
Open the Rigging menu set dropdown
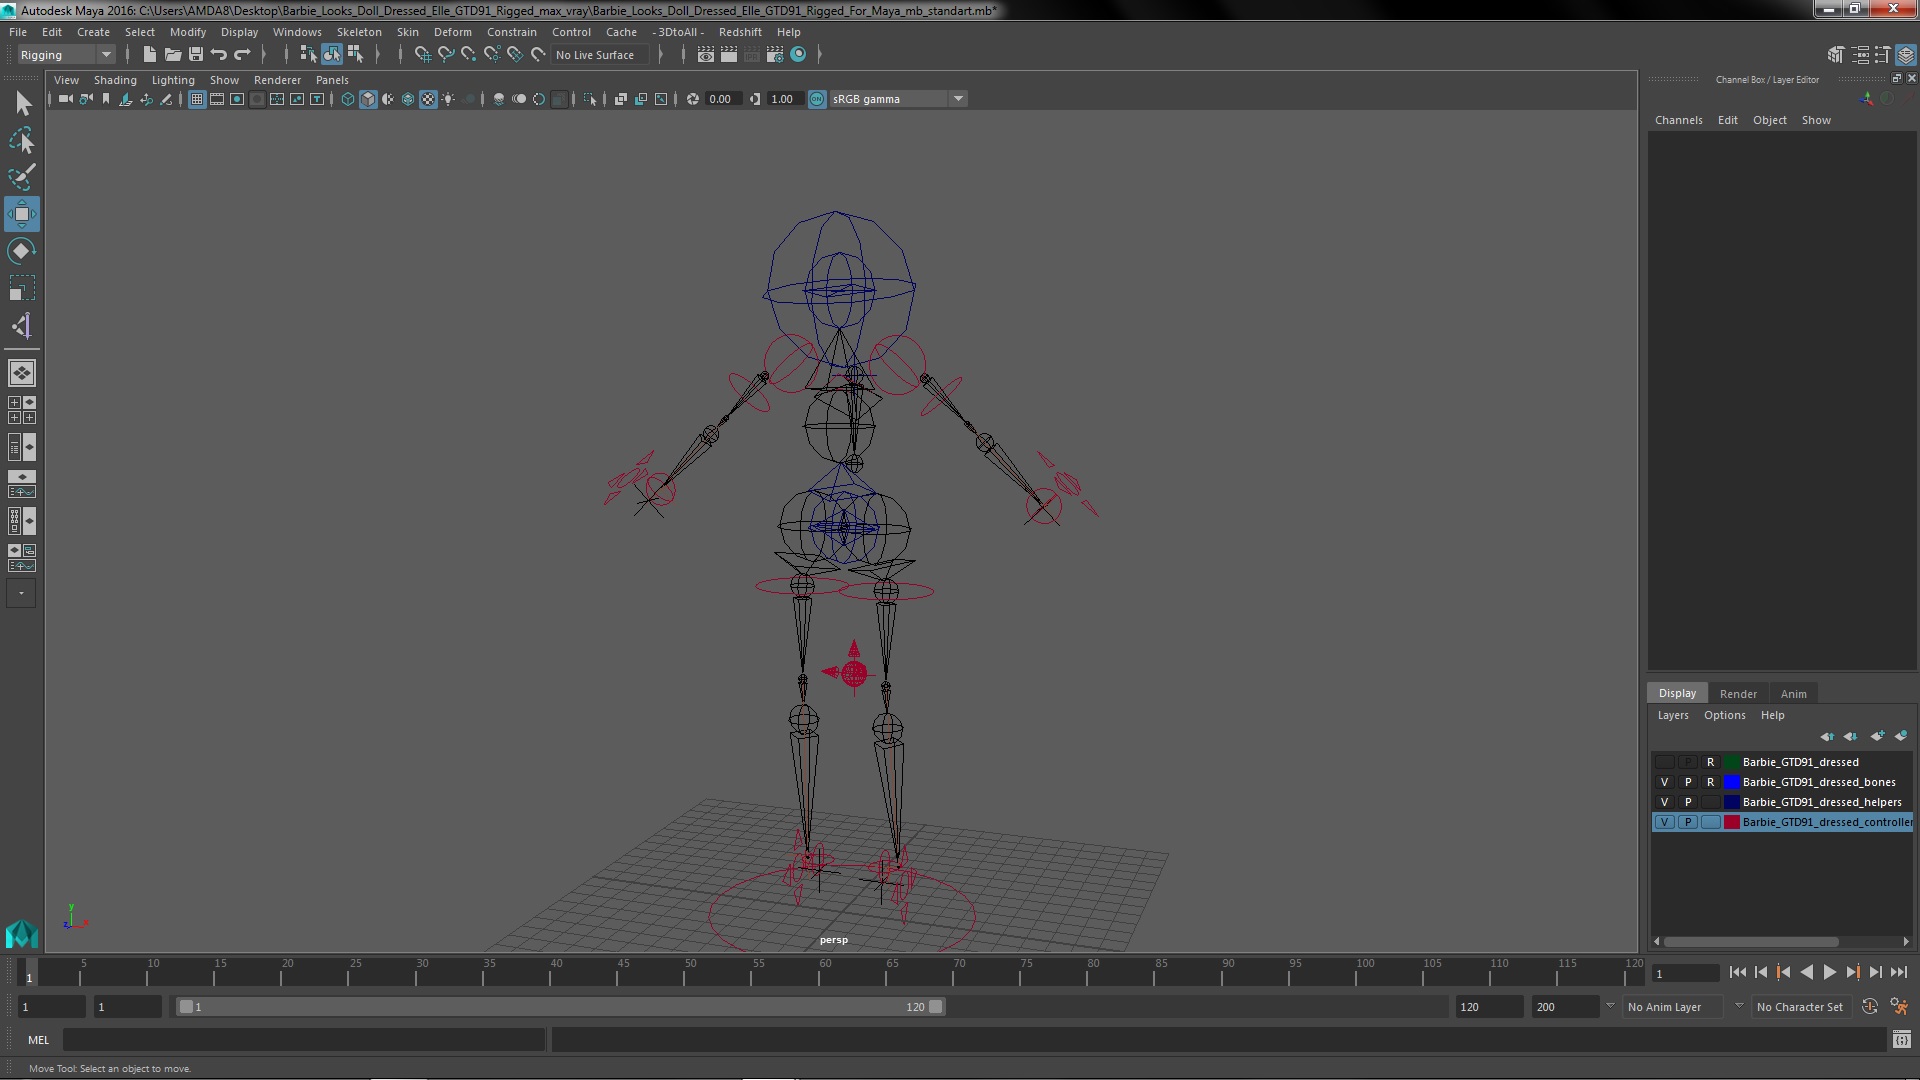click(65, 55)
